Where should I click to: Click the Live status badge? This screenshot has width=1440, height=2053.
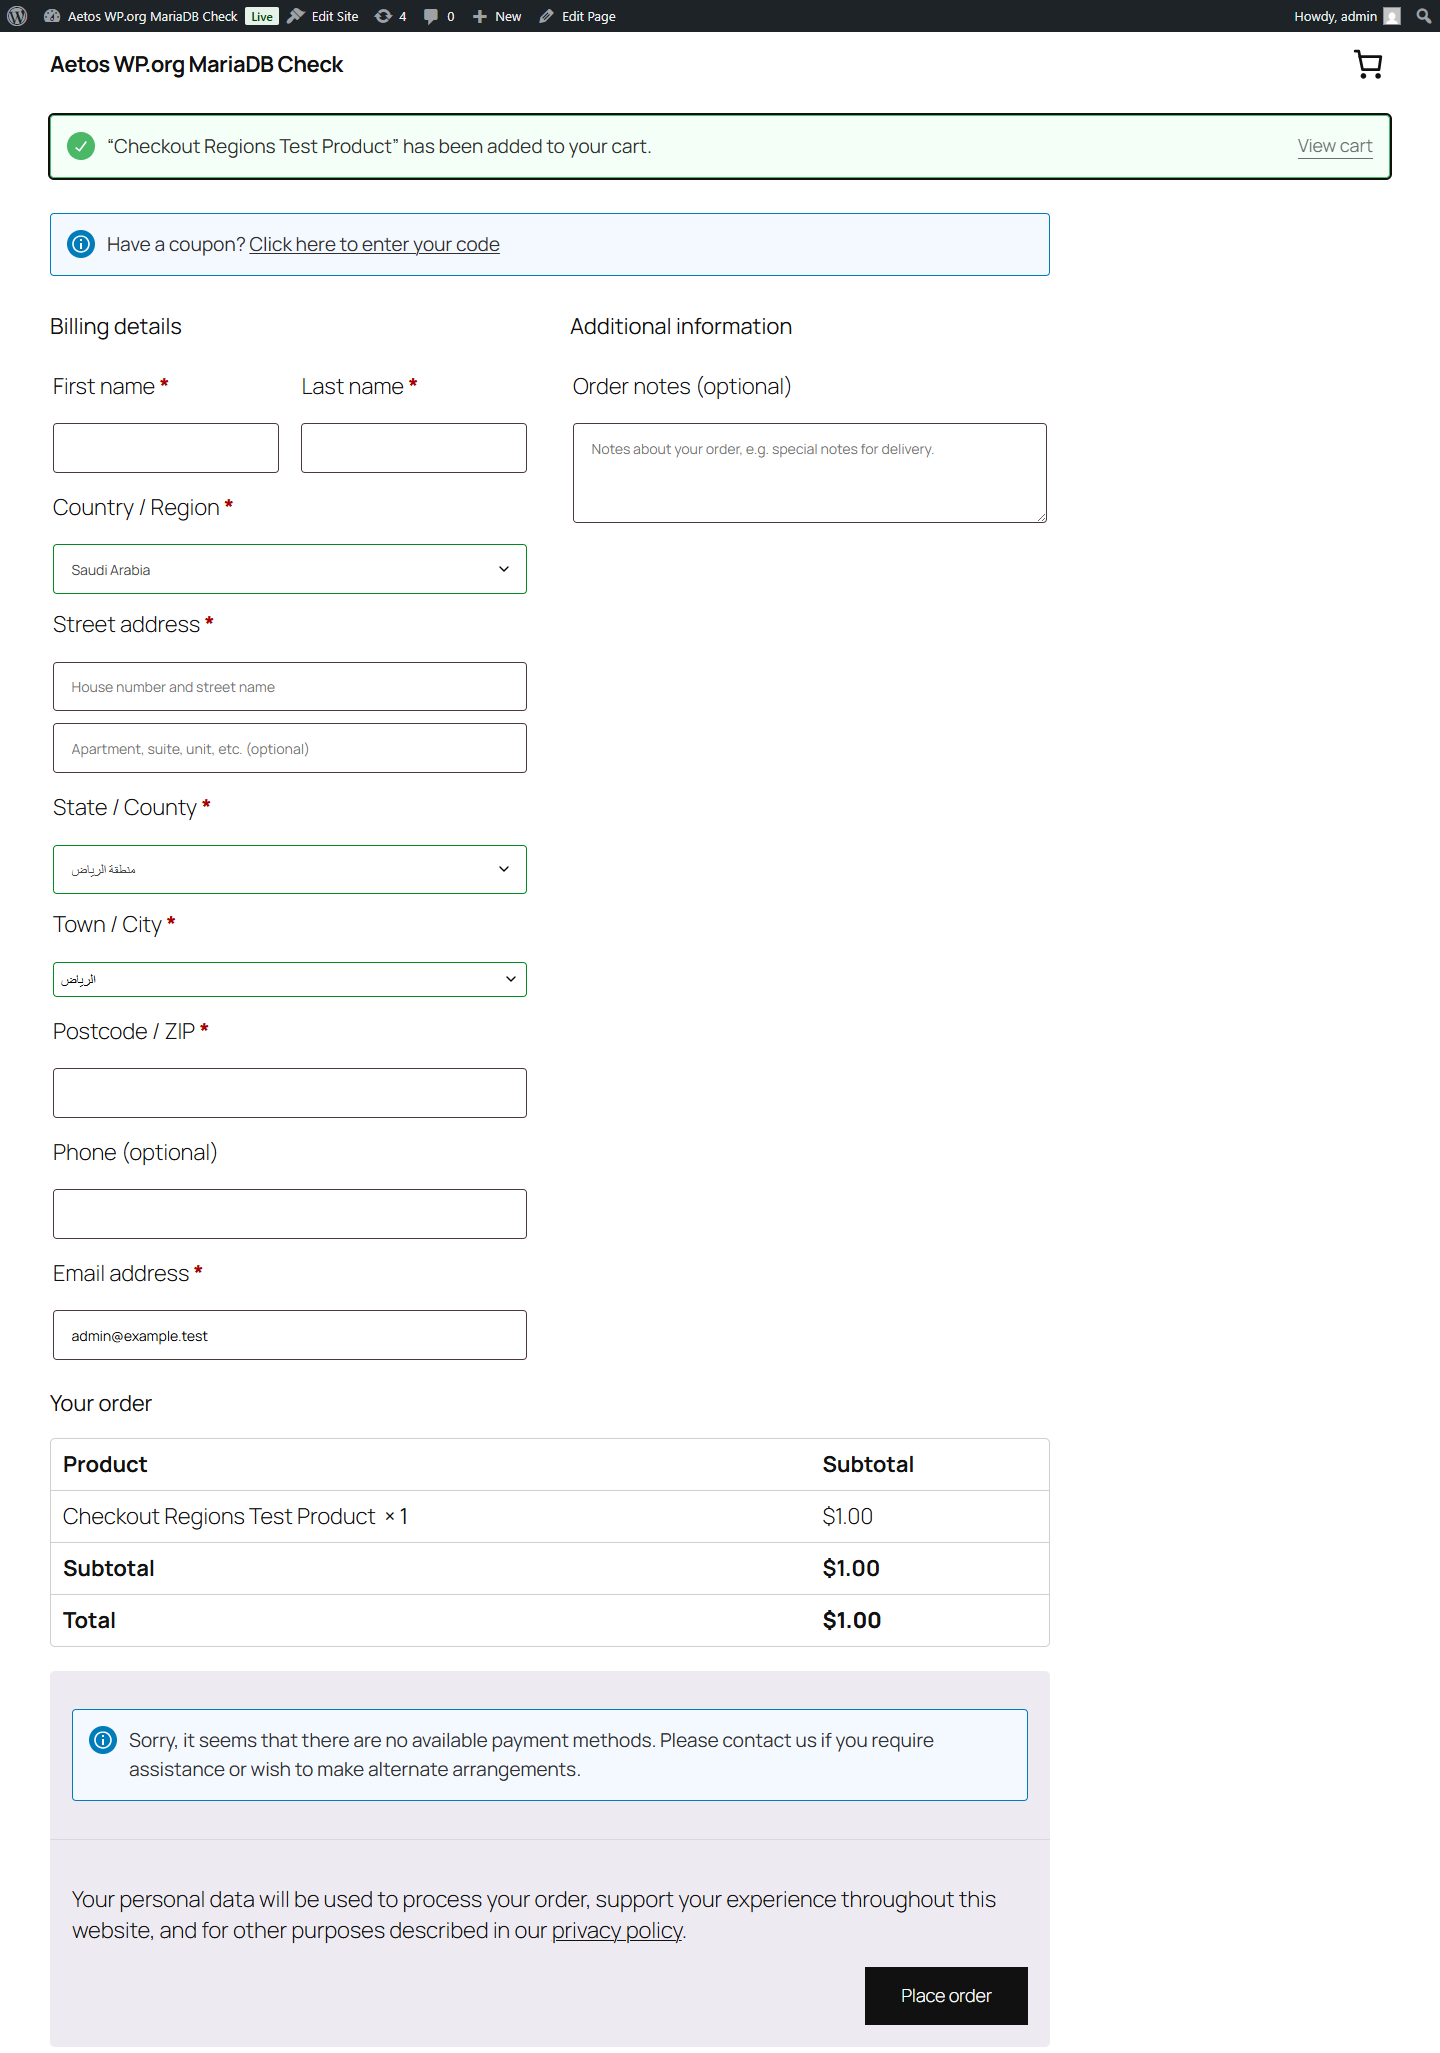pyautogui.click(x=262, y=16)
